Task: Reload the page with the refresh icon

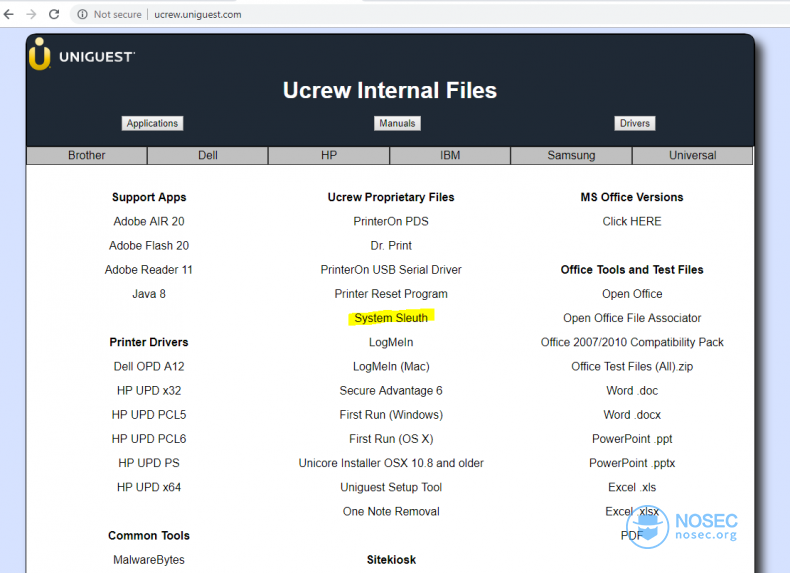Action: click(x=54, y=14)
